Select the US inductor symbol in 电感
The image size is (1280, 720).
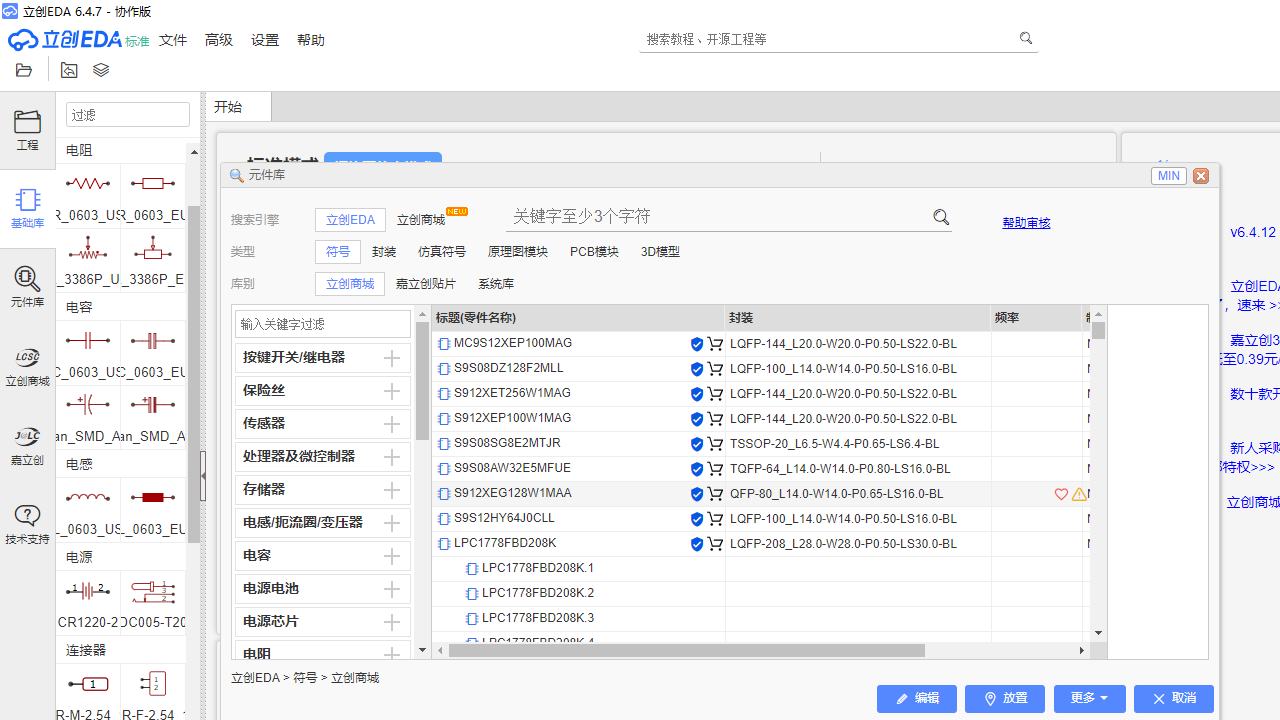coord(88,508)
